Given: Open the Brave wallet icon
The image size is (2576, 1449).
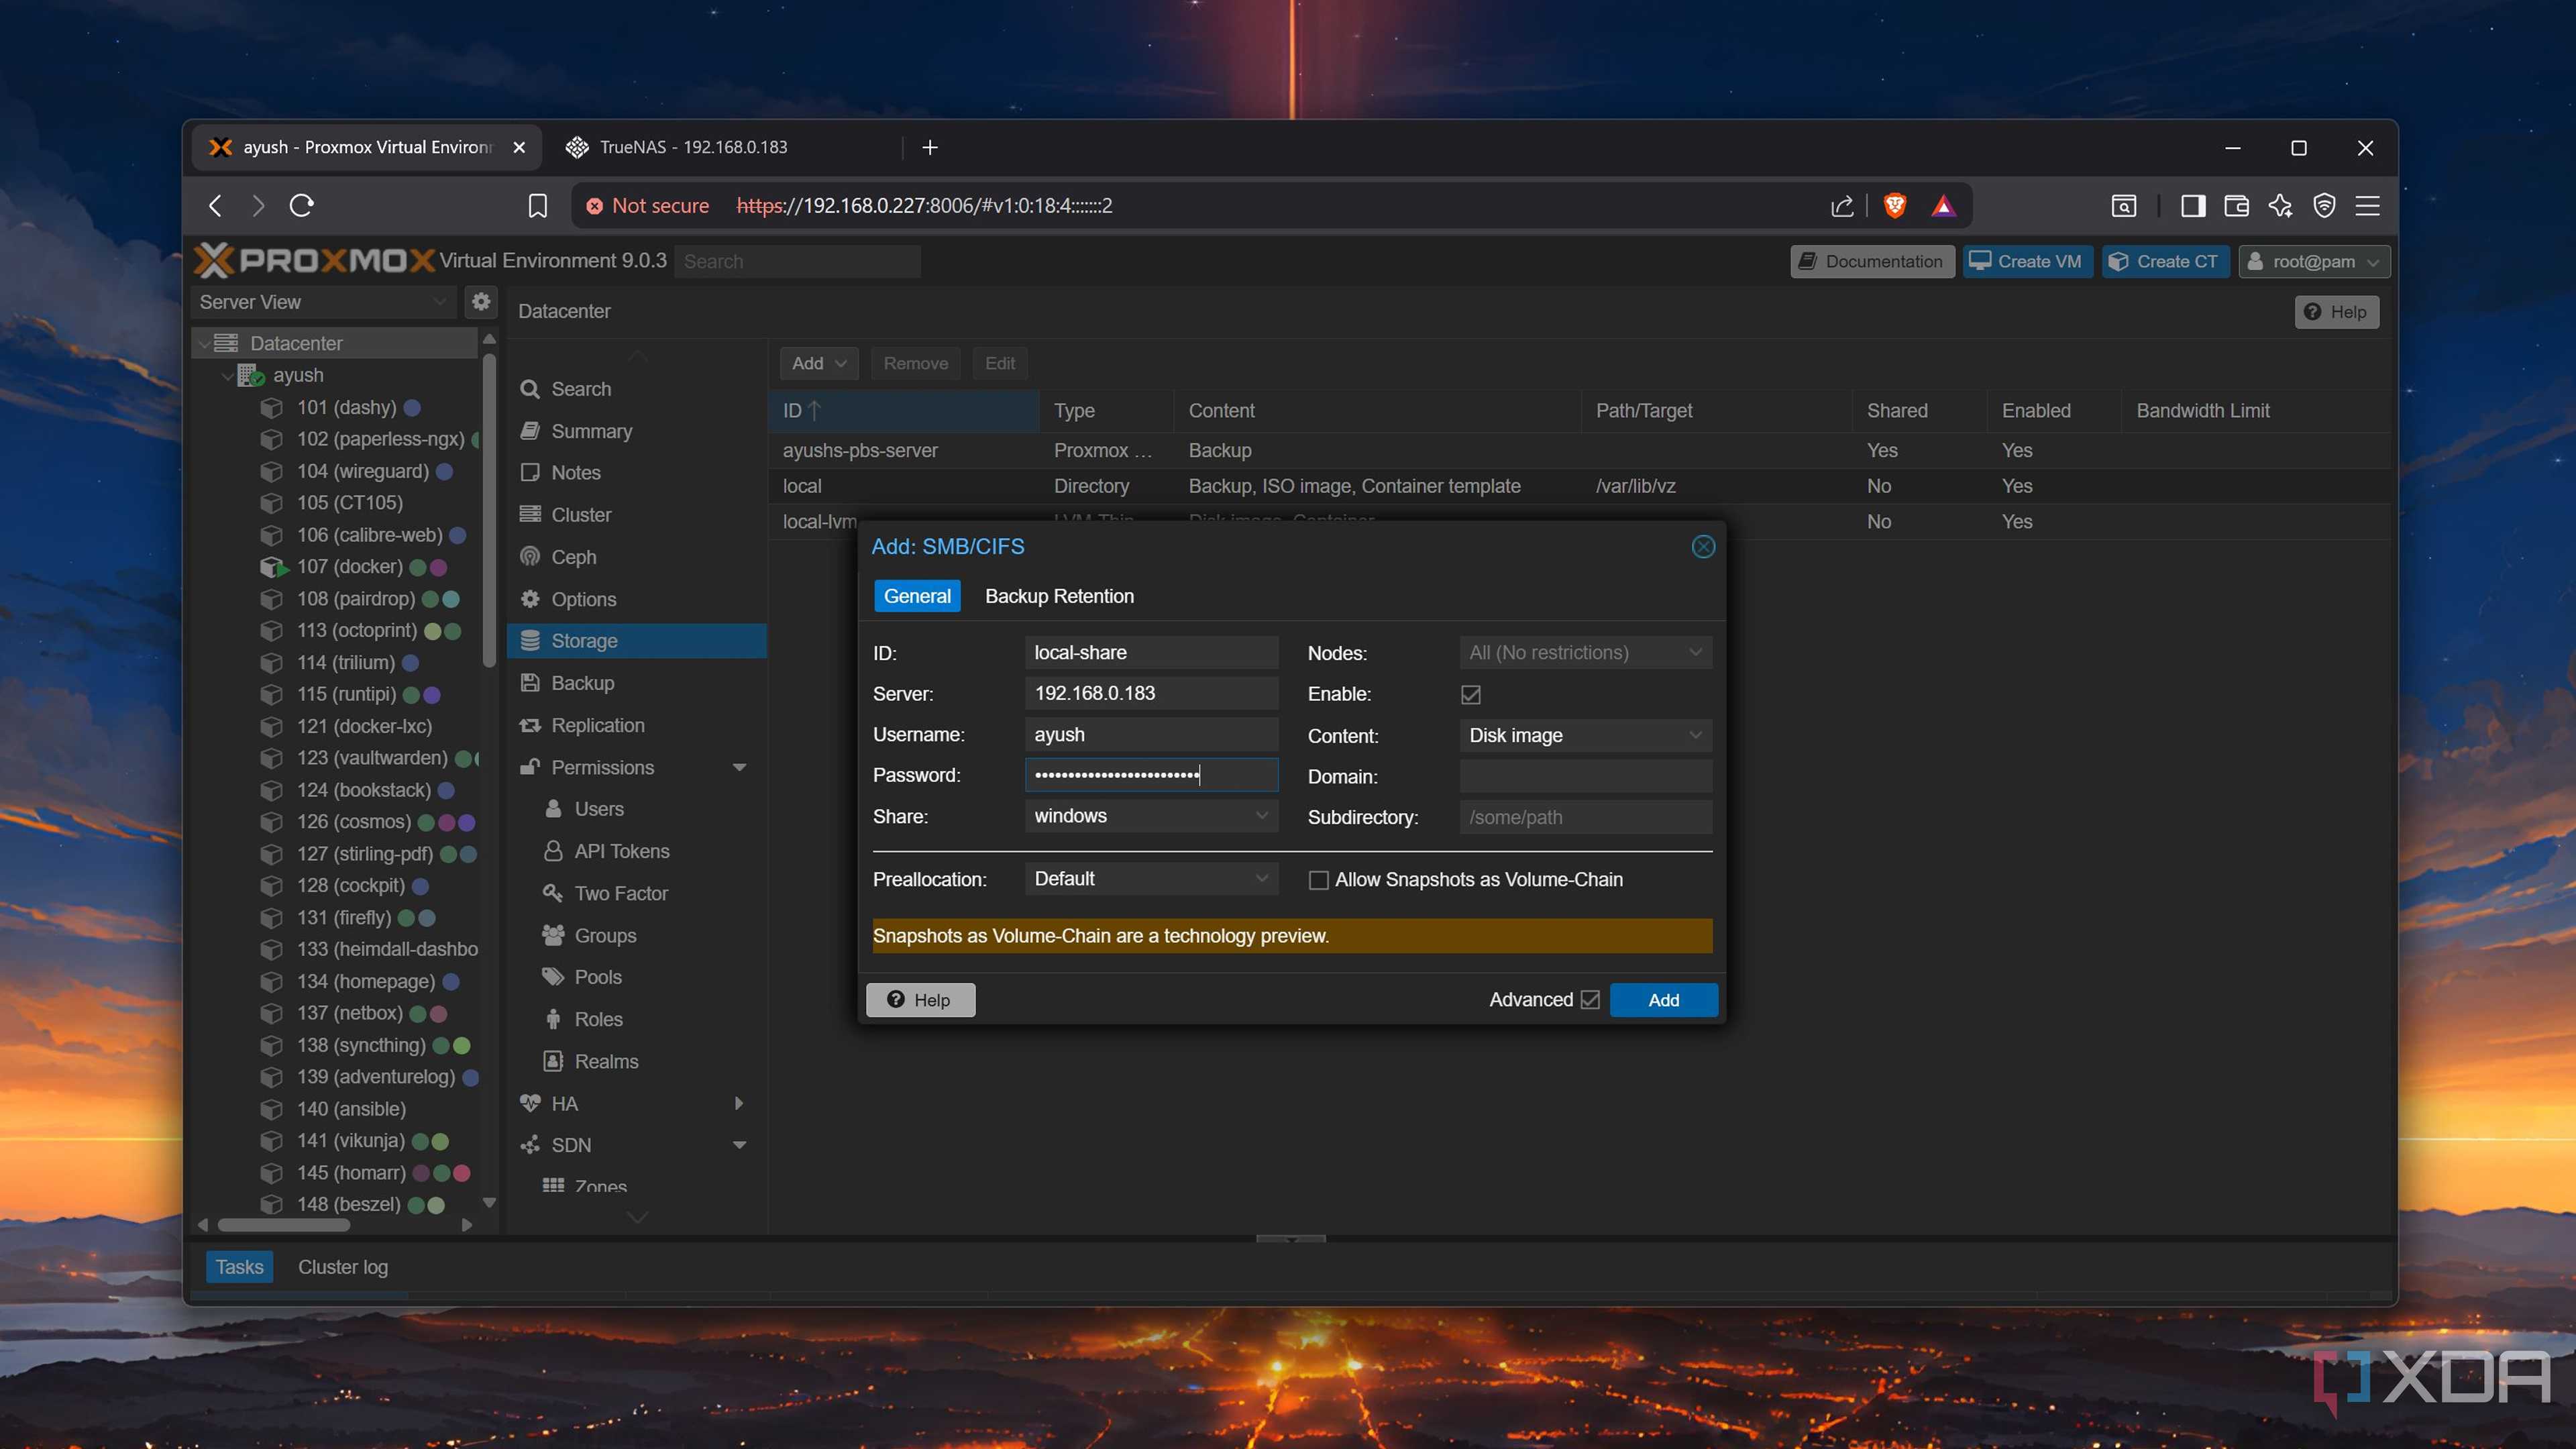Looking at the screenshot, I should pos(2236,205).
